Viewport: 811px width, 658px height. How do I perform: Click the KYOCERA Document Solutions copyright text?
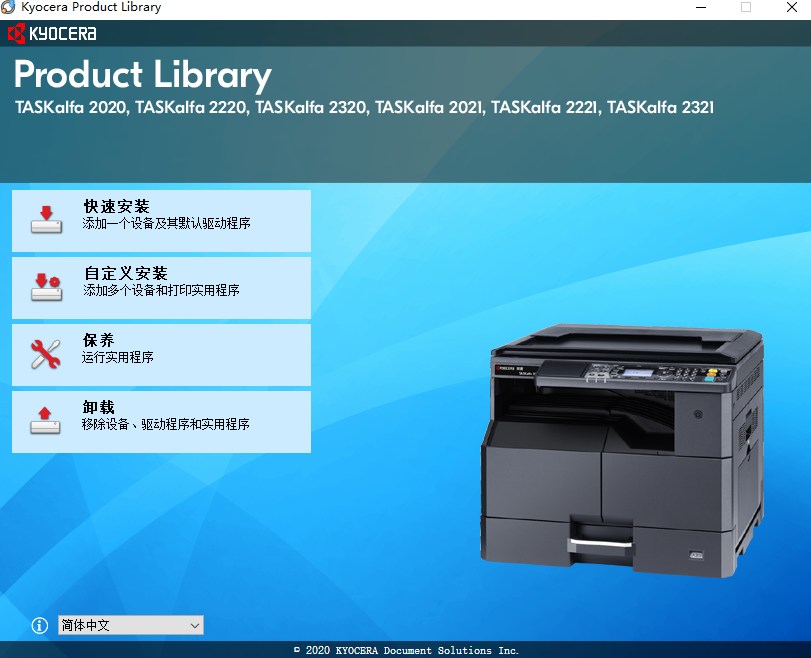tap(405, 649)
